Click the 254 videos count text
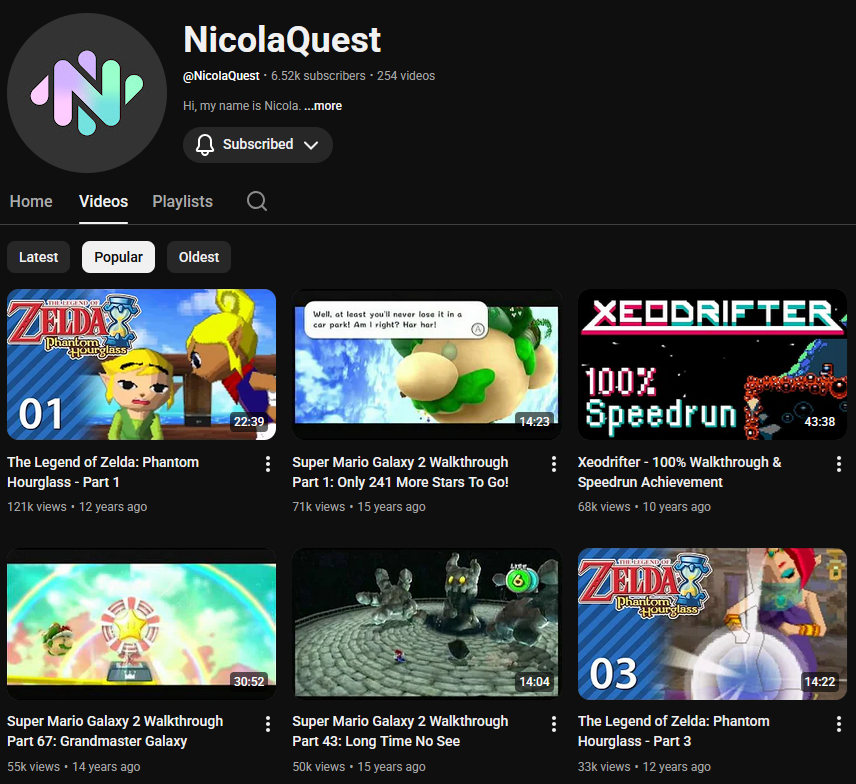Image resolution: width=856 pixels, height=784 pixels. coord(406,76)
